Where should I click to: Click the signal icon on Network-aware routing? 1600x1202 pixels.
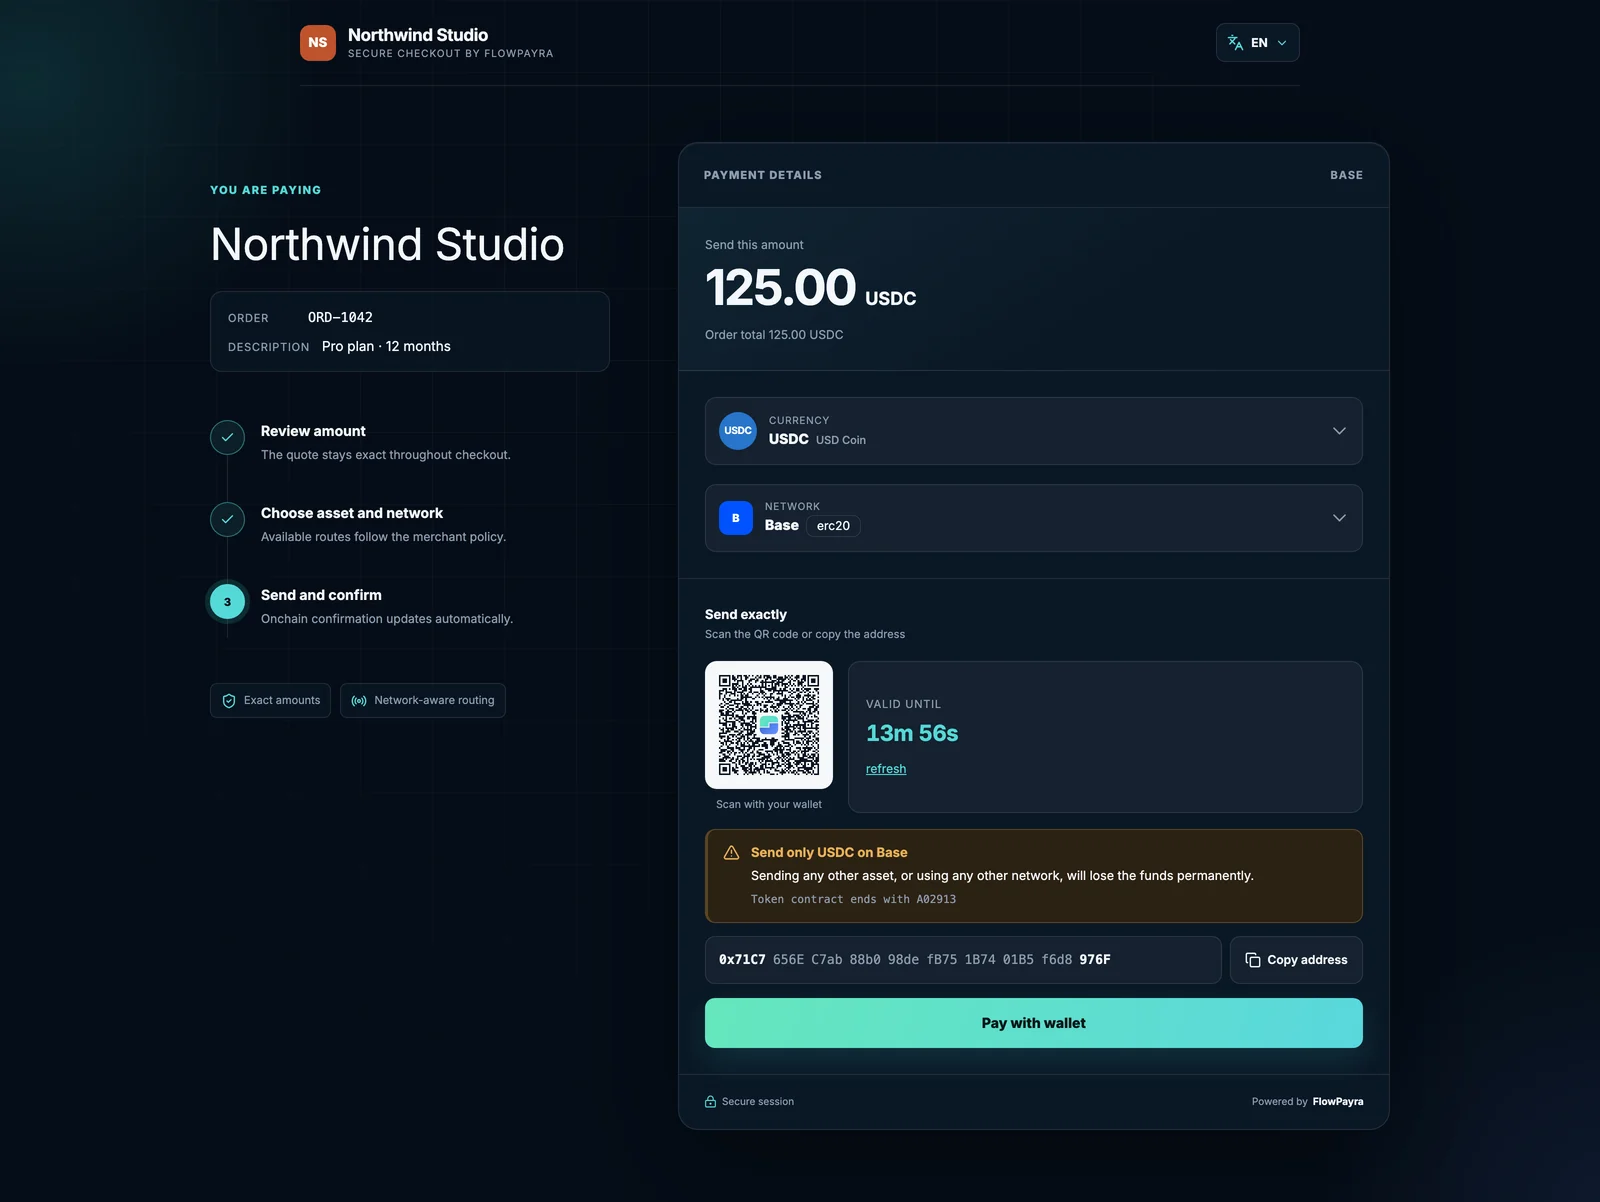359,701
